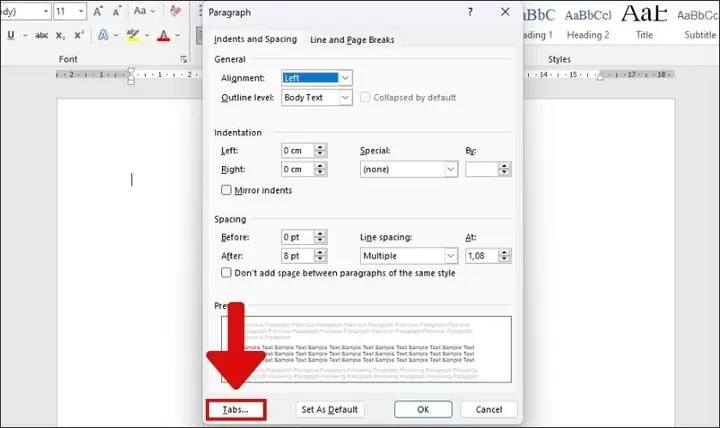
Task: Decrease Right indentation with the down arrow
Action: tap(321, 173)
